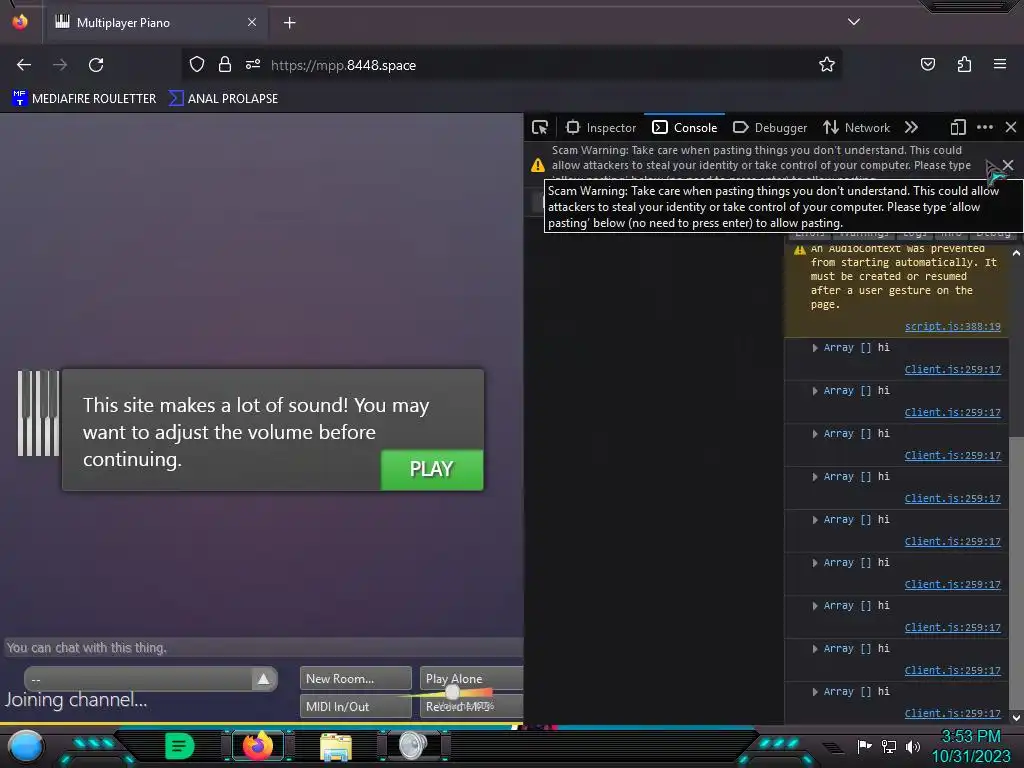Viewport: 1024px width, 768px height.
Task: Show more DevTools tabs chevron
Action: click(912, 127)
